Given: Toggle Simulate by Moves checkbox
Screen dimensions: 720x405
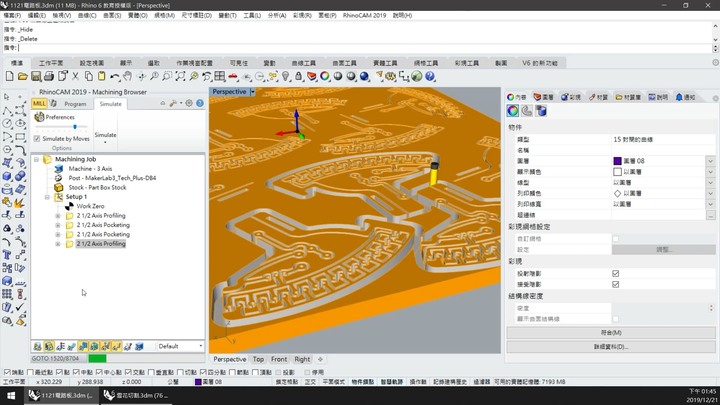Looking at the screenshot, I should [37, 138].
